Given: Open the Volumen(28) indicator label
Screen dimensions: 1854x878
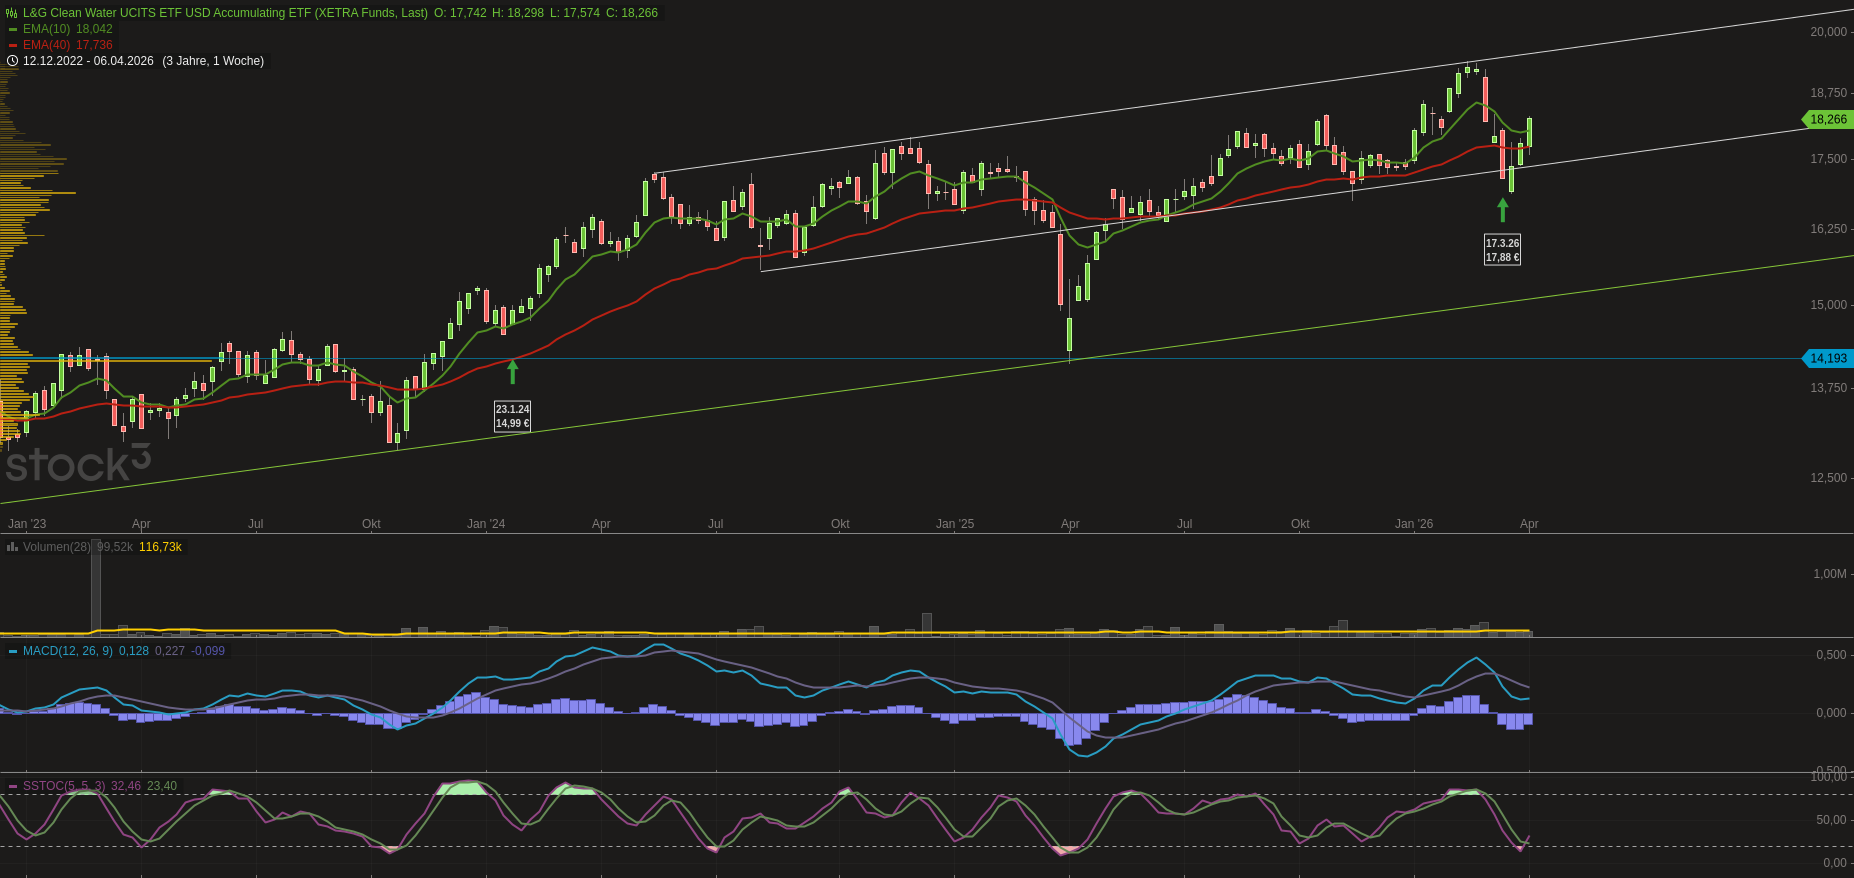Looking at the screenshot, I should click(56, 547).
